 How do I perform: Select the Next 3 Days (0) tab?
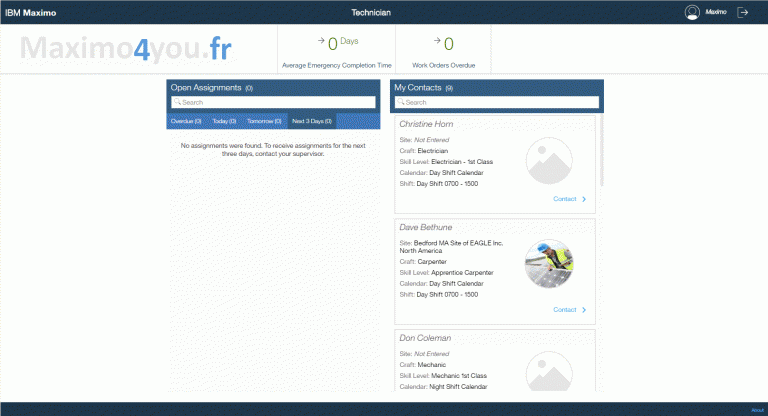(x=312, y=121)
